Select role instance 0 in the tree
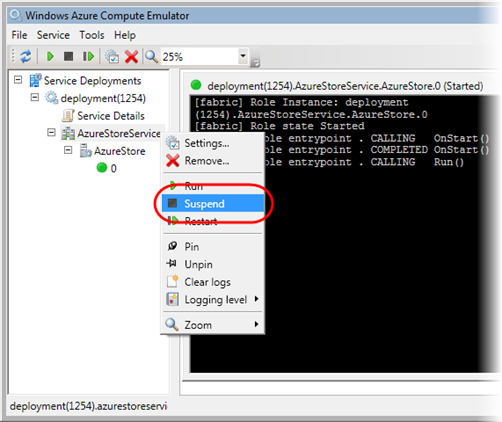This screenshot has width=502, height=422. 113,168
